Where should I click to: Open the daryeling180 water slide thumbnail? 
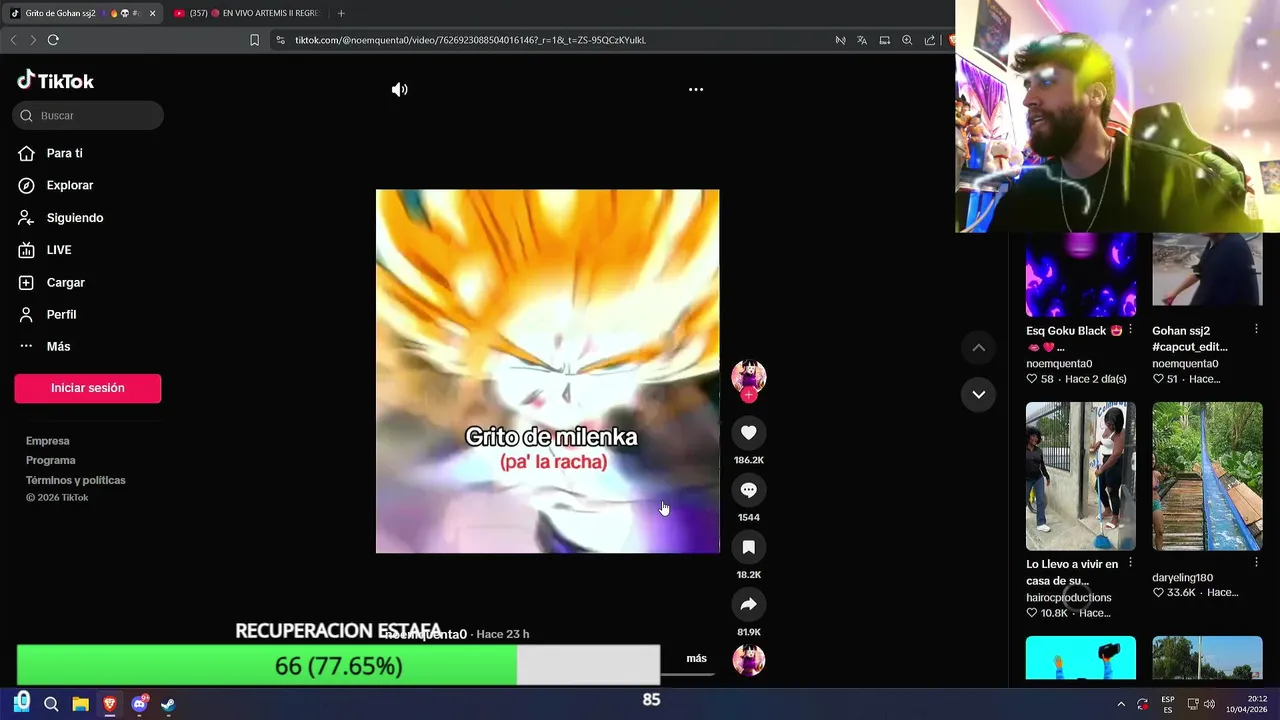pyautogui.click(x=1207, y=476)
